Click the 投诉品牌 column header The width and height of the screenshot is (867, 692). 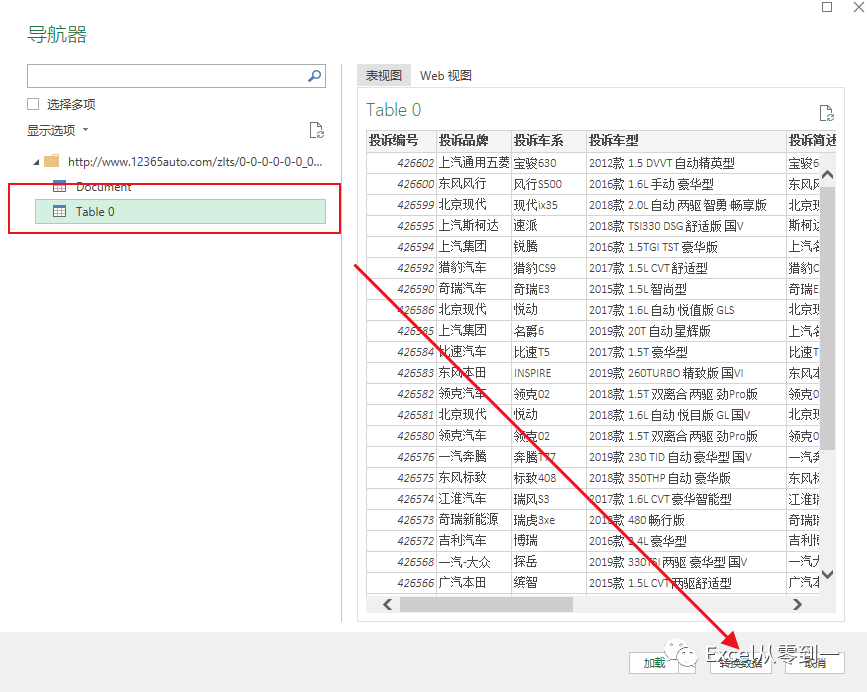474,141
